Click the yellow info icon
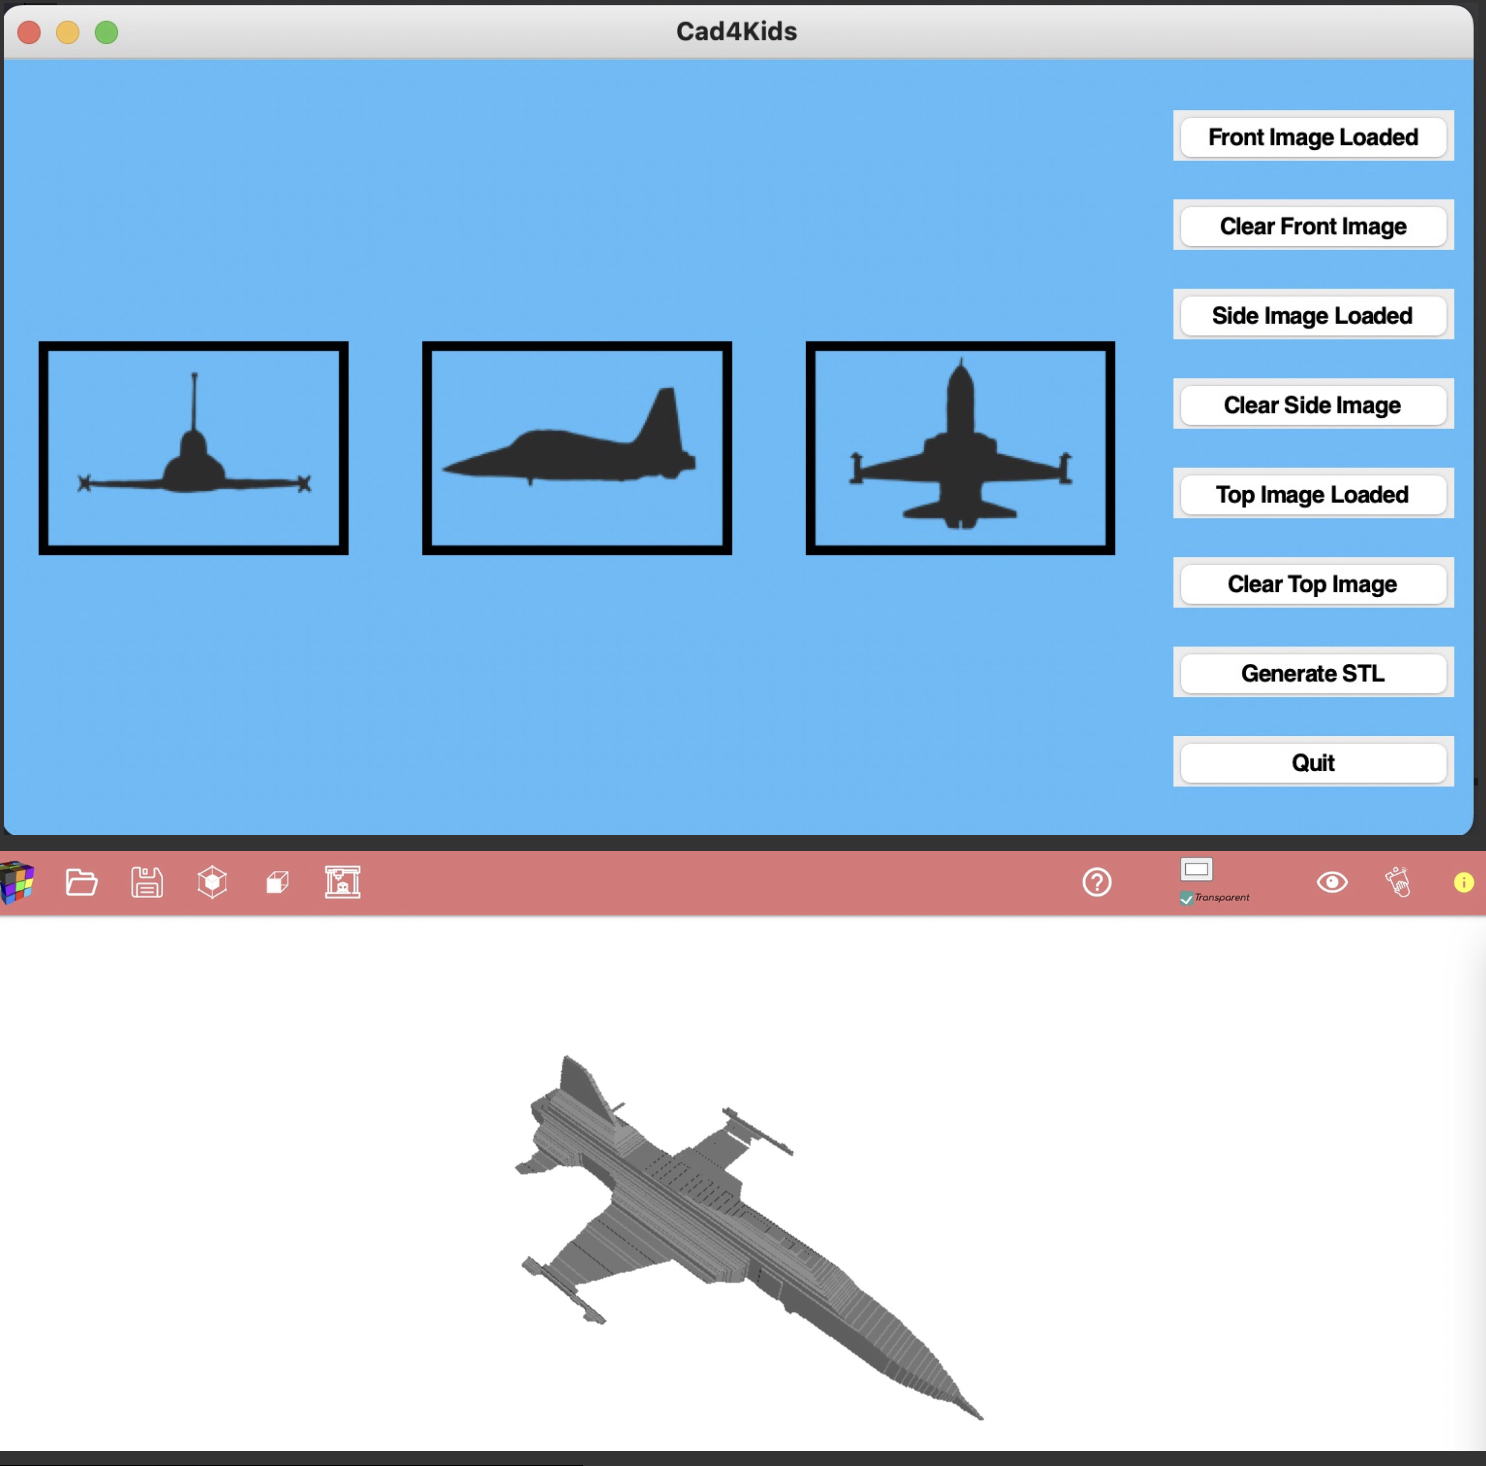The image size is (1486, 1466). coord(1463,882)
